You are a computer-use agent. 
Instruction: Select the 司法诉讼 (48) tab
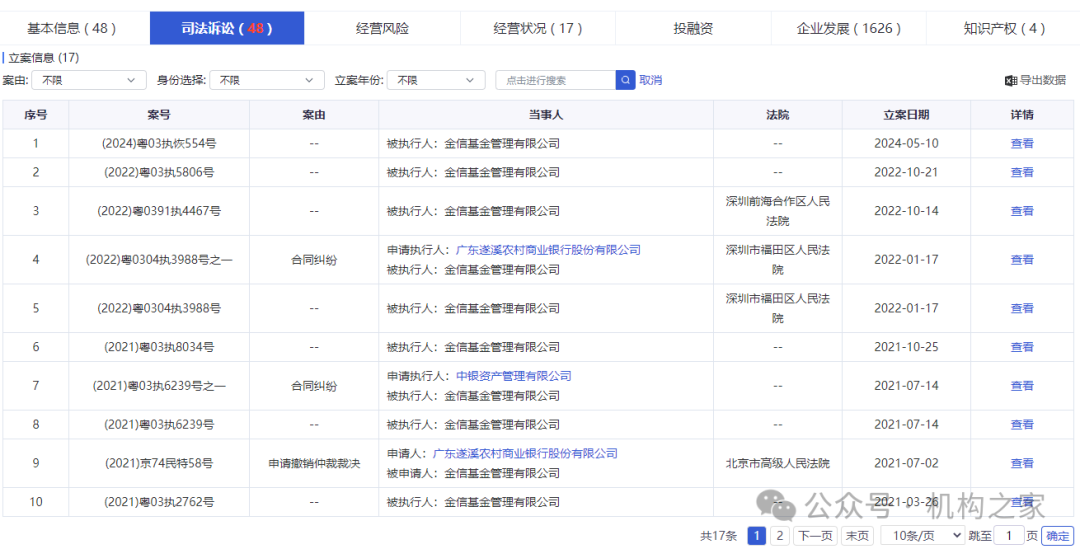(227, 28)
